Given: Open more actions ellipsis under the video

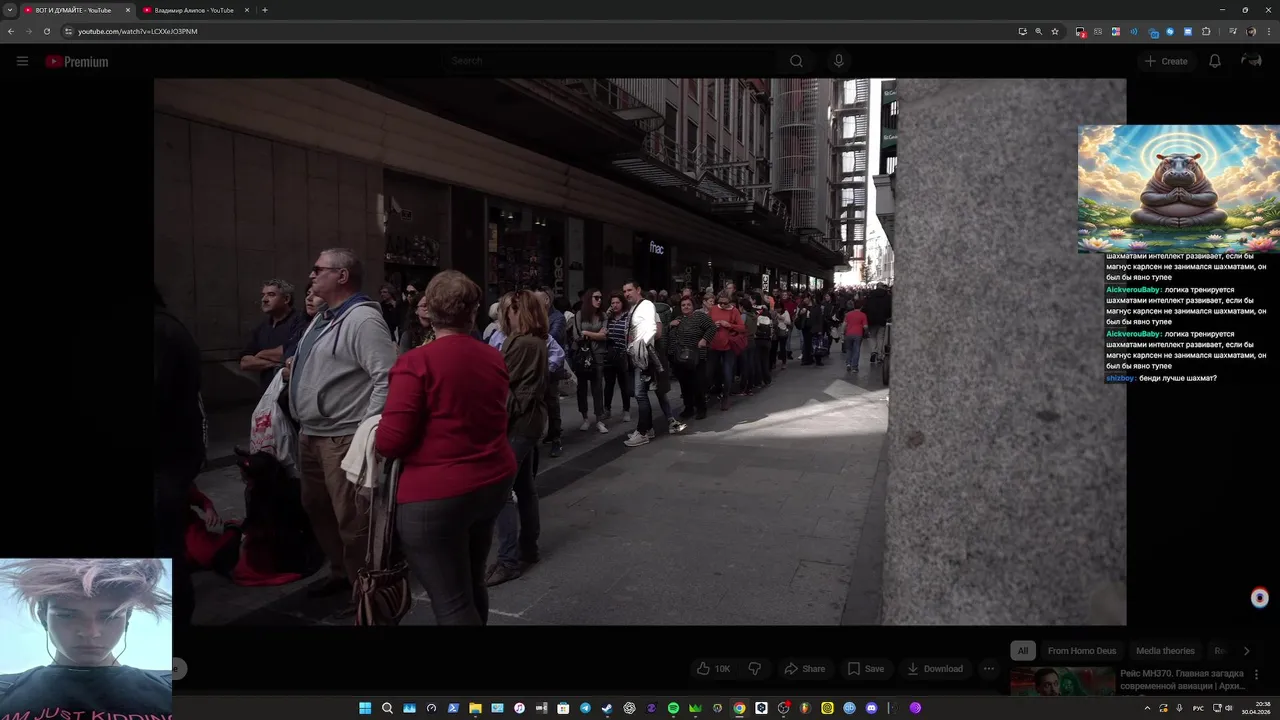Looking at the screenshot, I should [x=988, y=668].
